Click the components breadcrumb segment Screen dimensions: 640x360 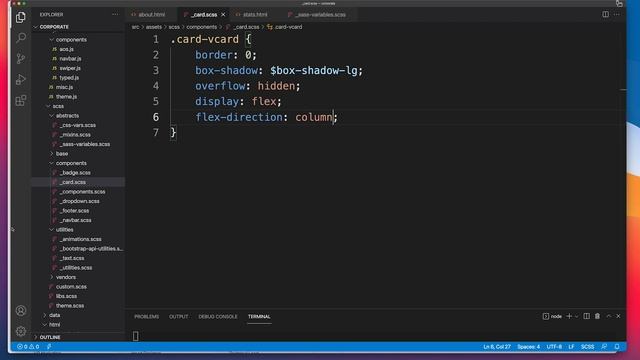[202, 27]
